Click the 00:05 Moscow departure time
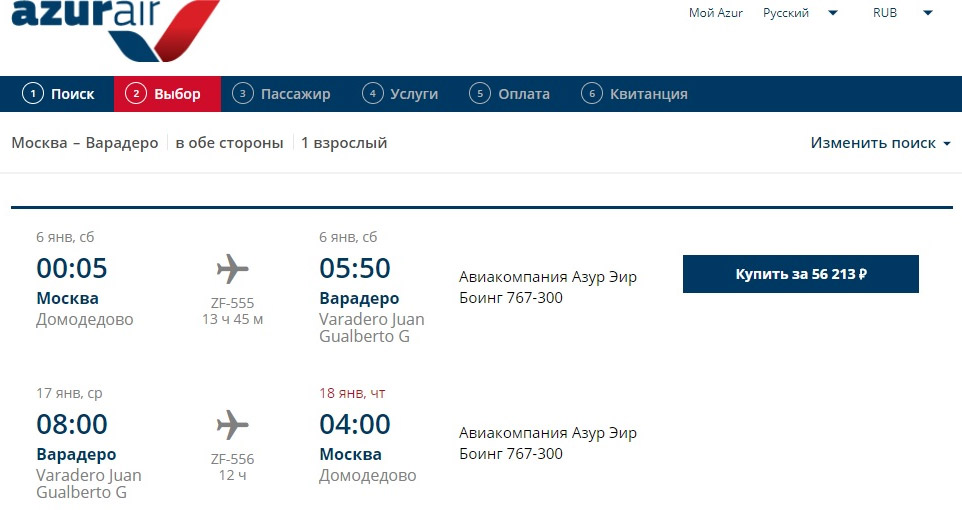The height and width of the screenshot is (510, 962). coord(72,268)
